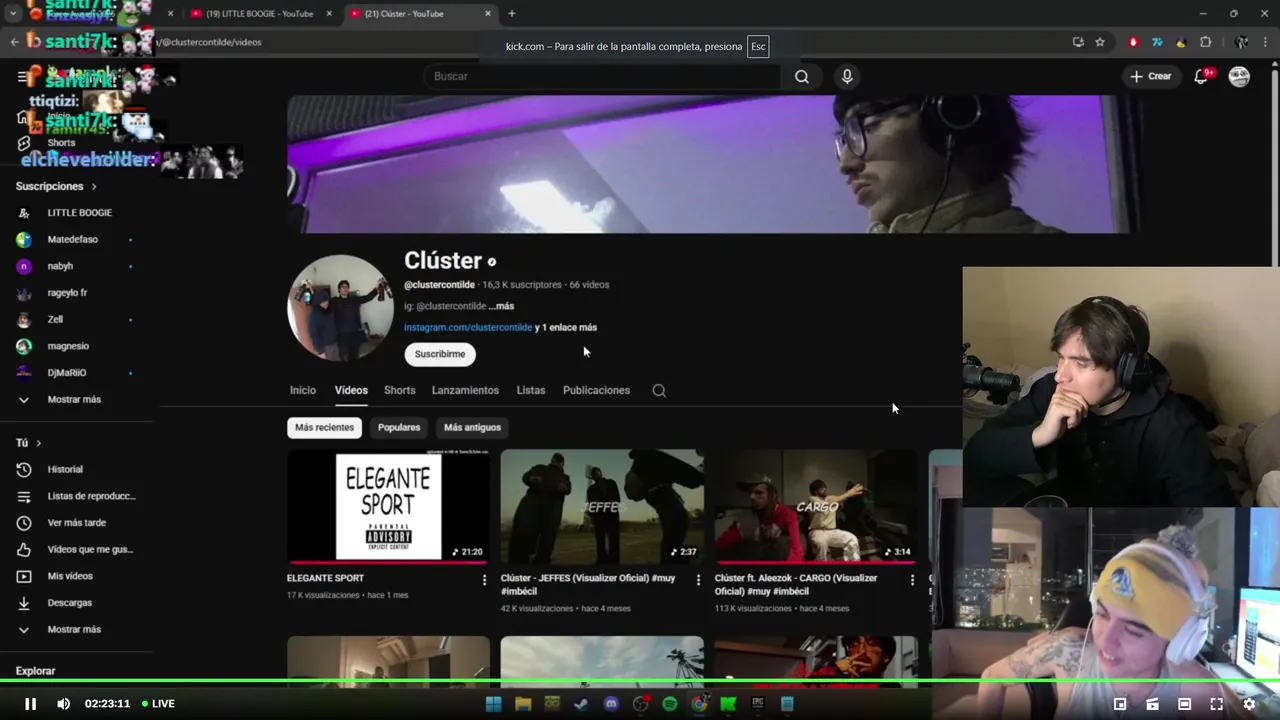1280x720 pixels.
Task: Open ELEGANTE SPORT video thumbnail
Action: (x=388, y=506)
